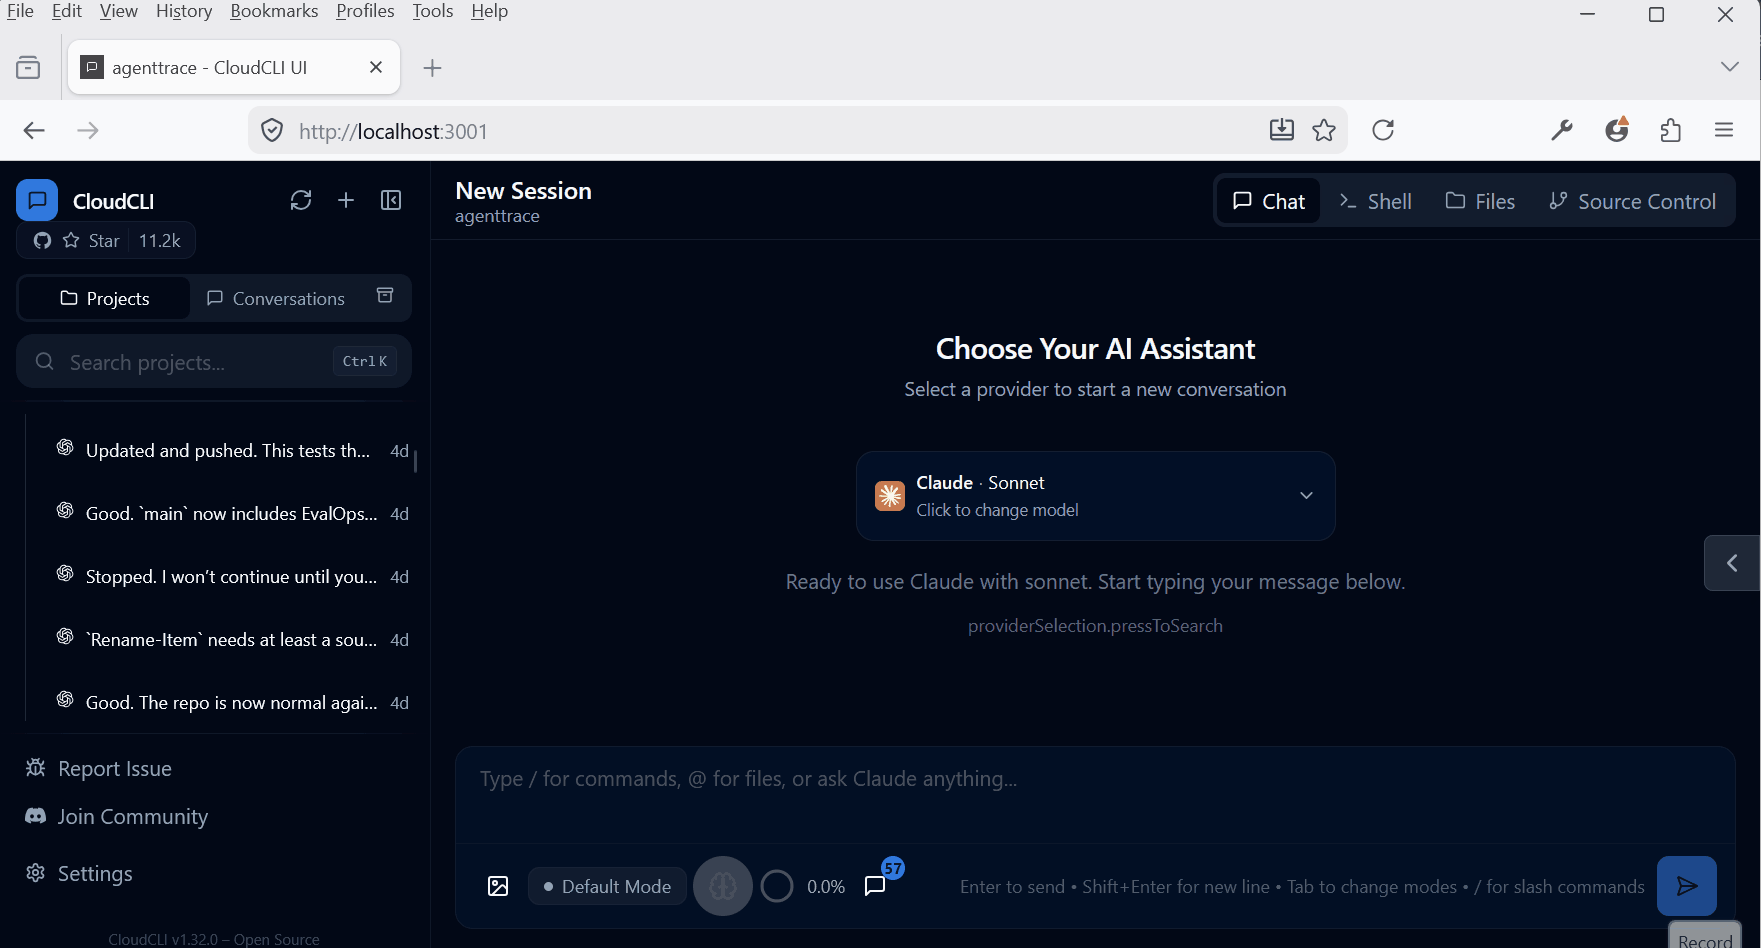This screenshot has width=1761, height=948.
Task: Open the browser account profile icon
Action: click(x=1617, y=130)
